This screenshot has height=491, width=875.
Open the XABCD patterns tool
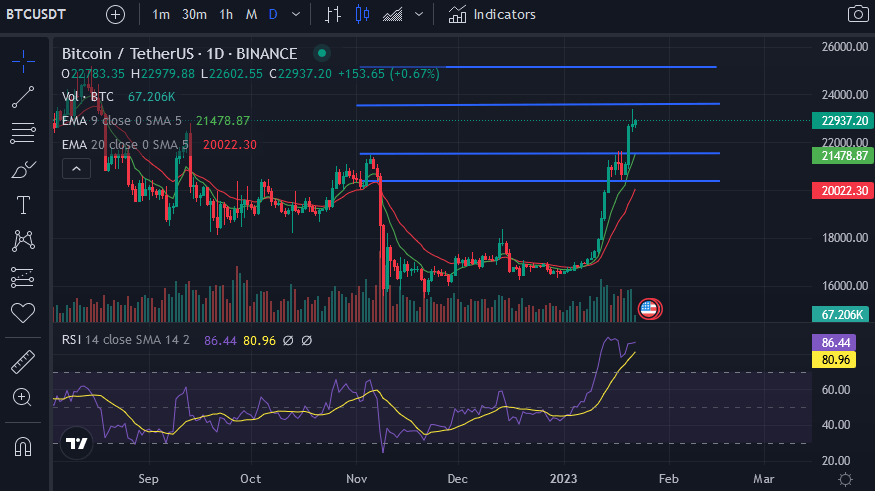(23, 240)
